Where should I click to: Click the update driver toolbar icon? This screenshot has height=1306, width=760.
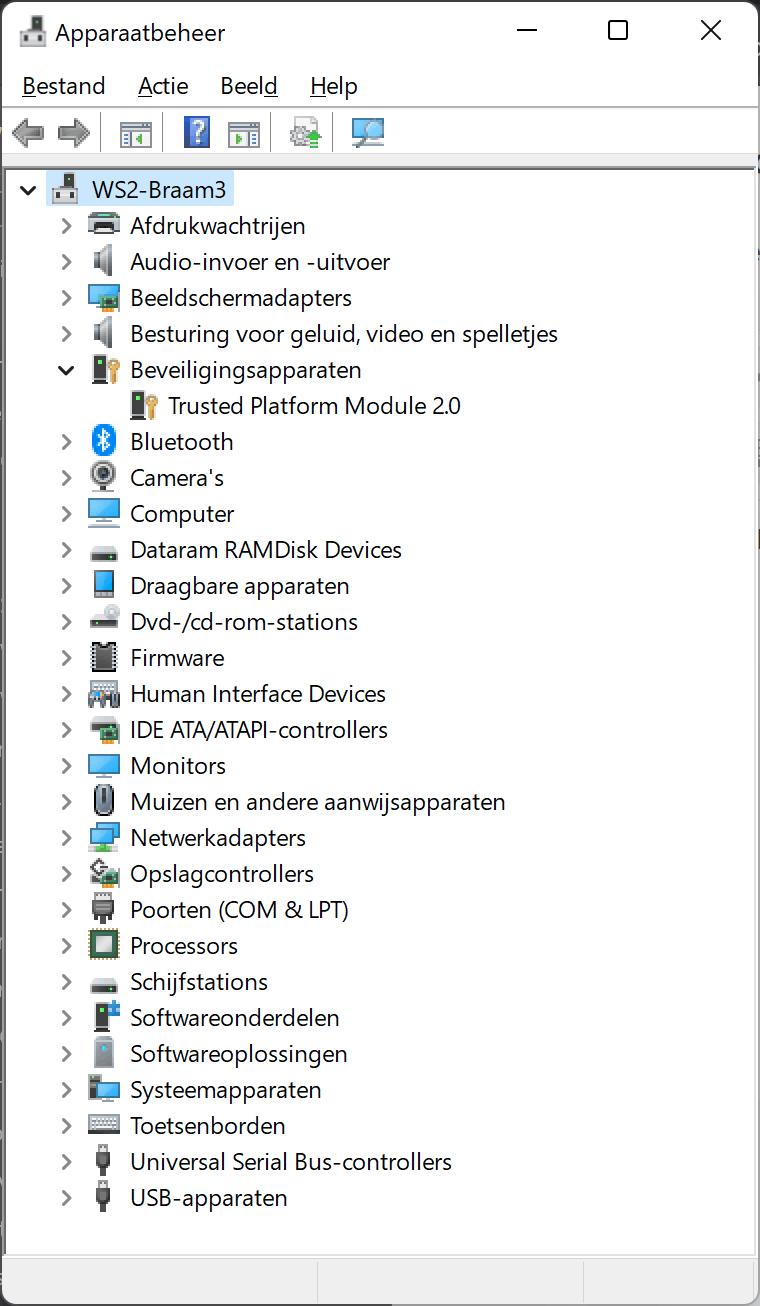click(x=304, y=132)
